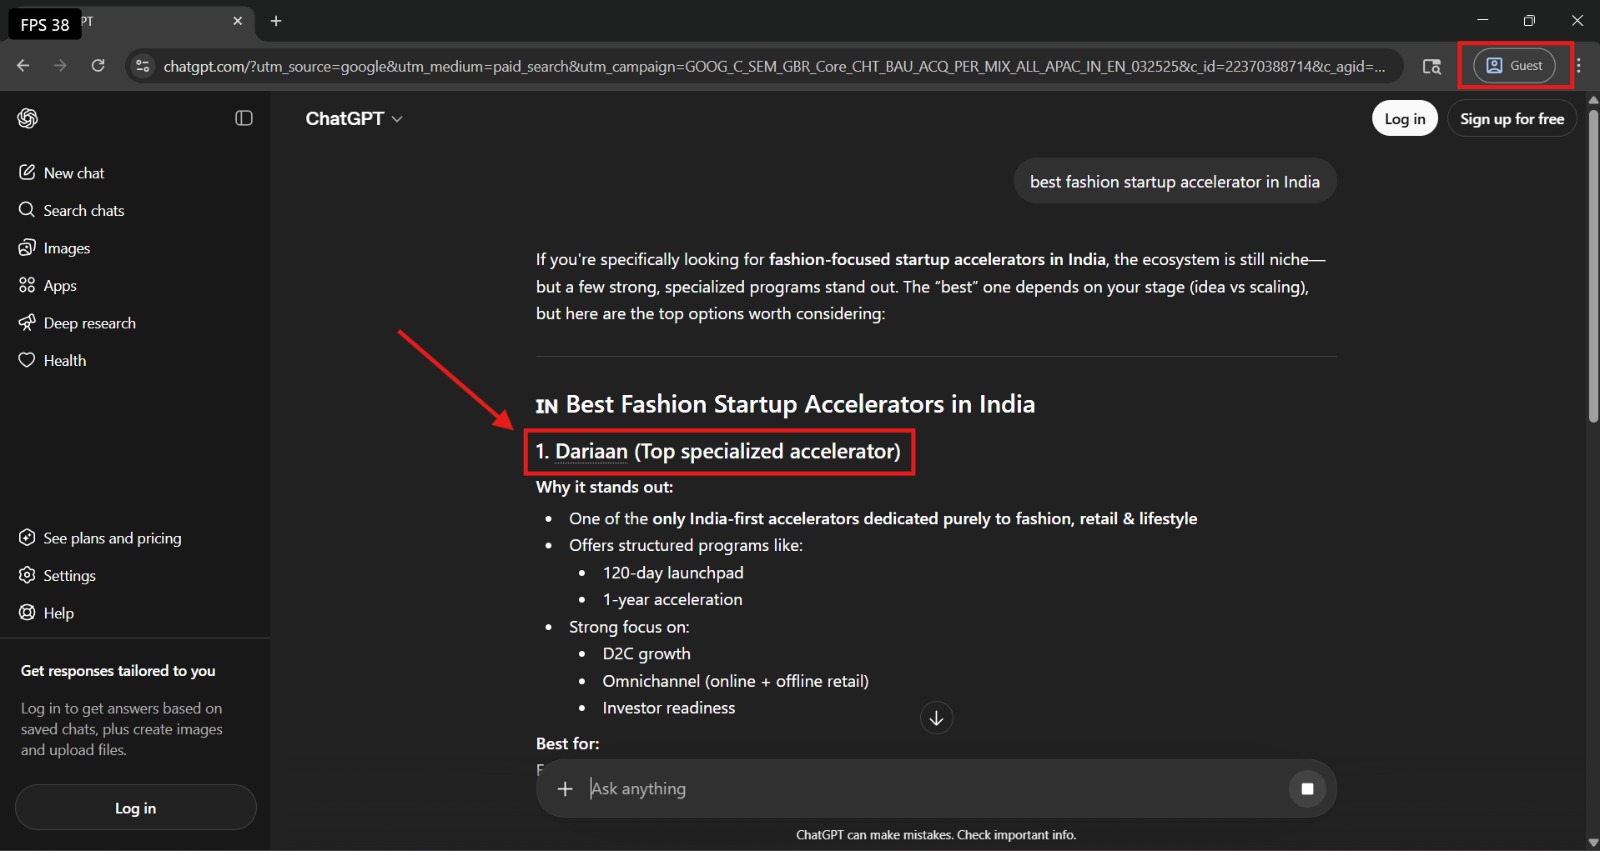Open the Help menu
The image size is (1600, 851).
(58, 613)
